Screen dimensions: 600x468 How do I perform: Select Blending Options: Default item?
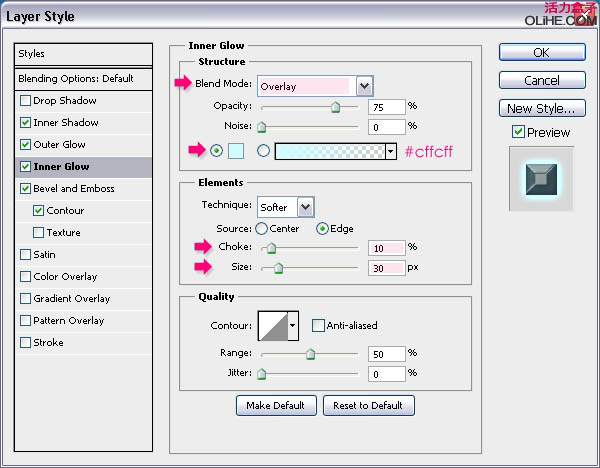76,78
